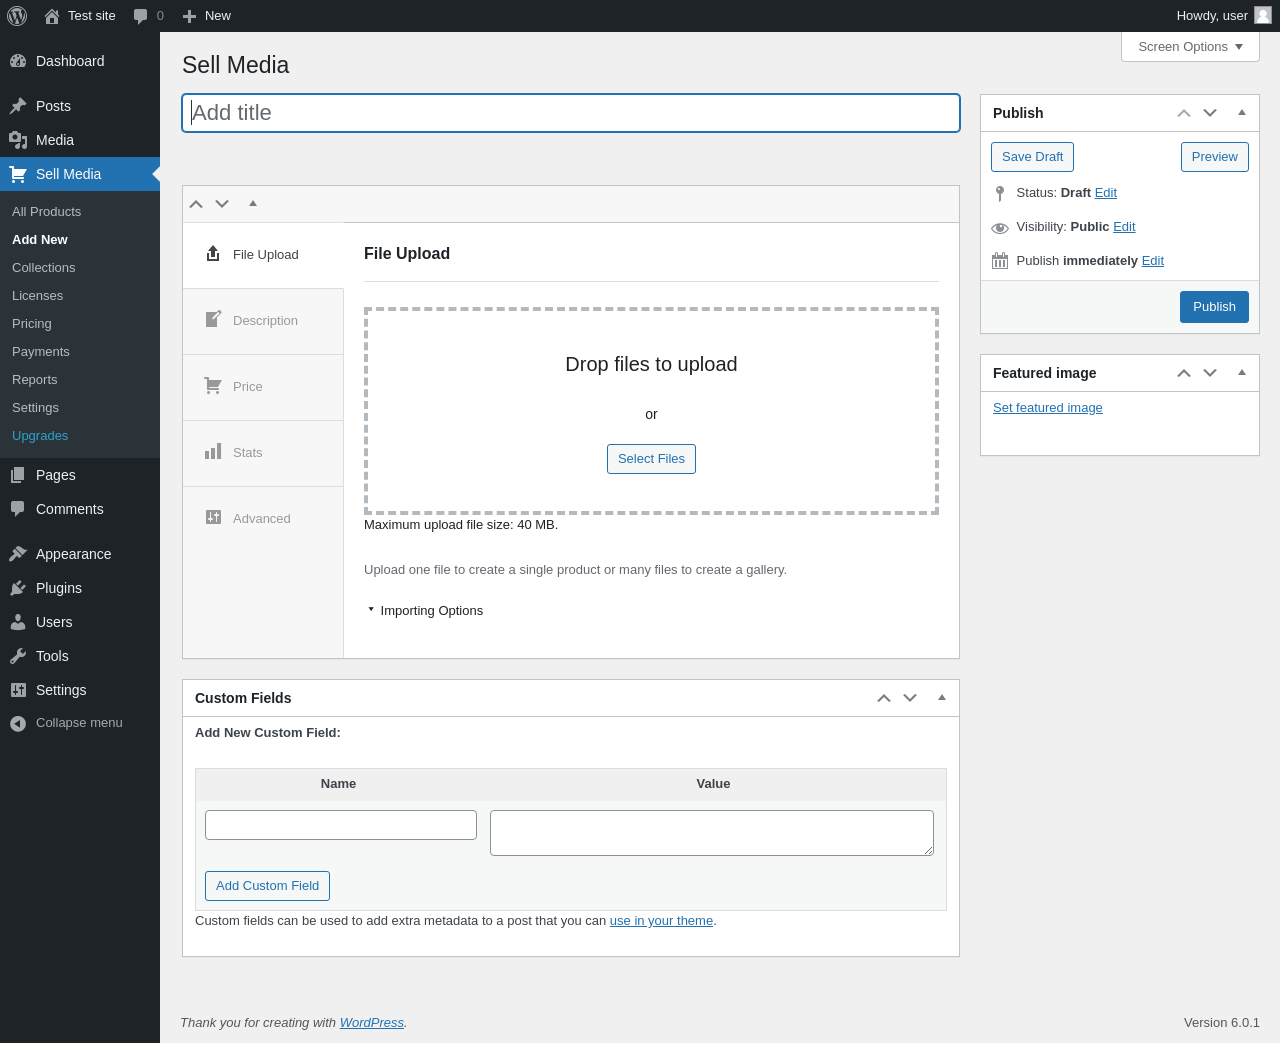
Task: Click the user avatar in admin bar
Action: (x=1263, y=15)
